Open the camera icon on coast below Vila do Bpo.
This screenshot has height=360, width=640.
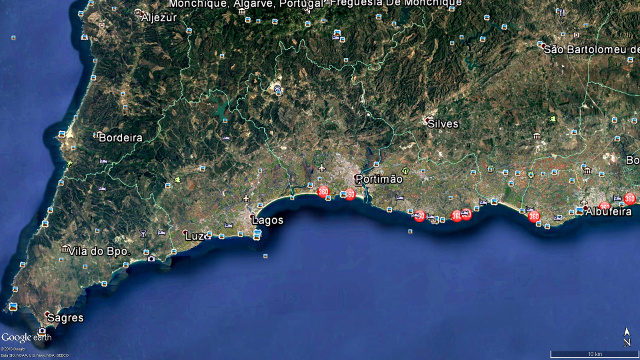point(151,258)
